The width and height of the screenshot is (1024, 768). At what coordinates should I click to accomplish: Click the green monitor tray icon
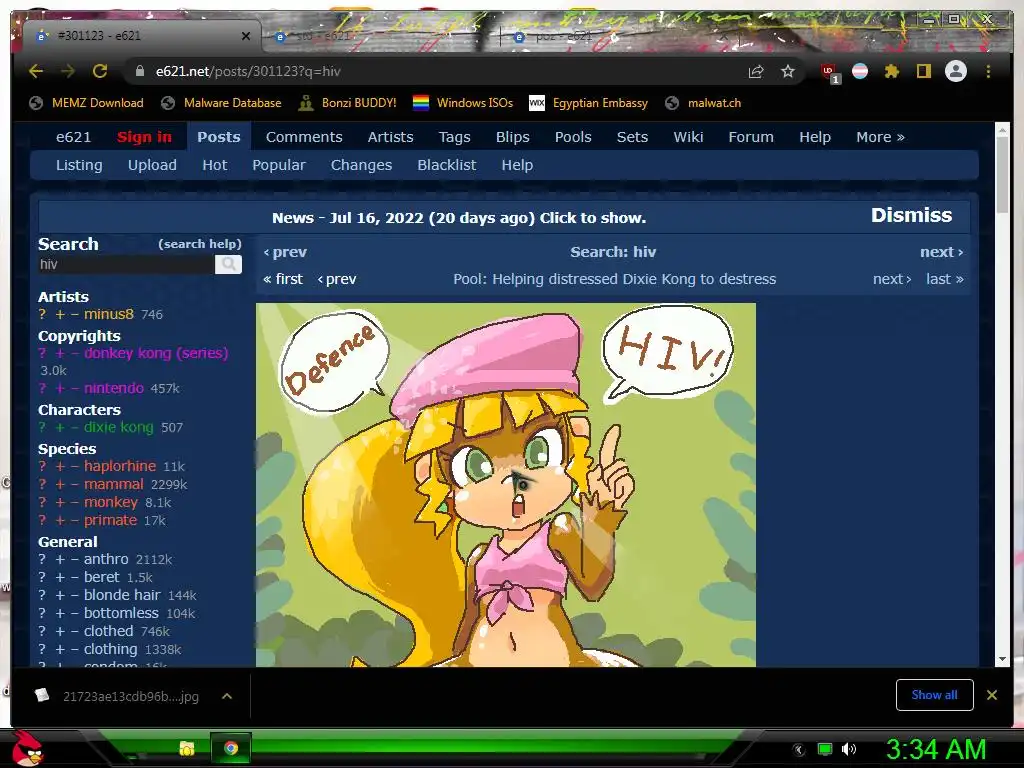coord(825,749)
